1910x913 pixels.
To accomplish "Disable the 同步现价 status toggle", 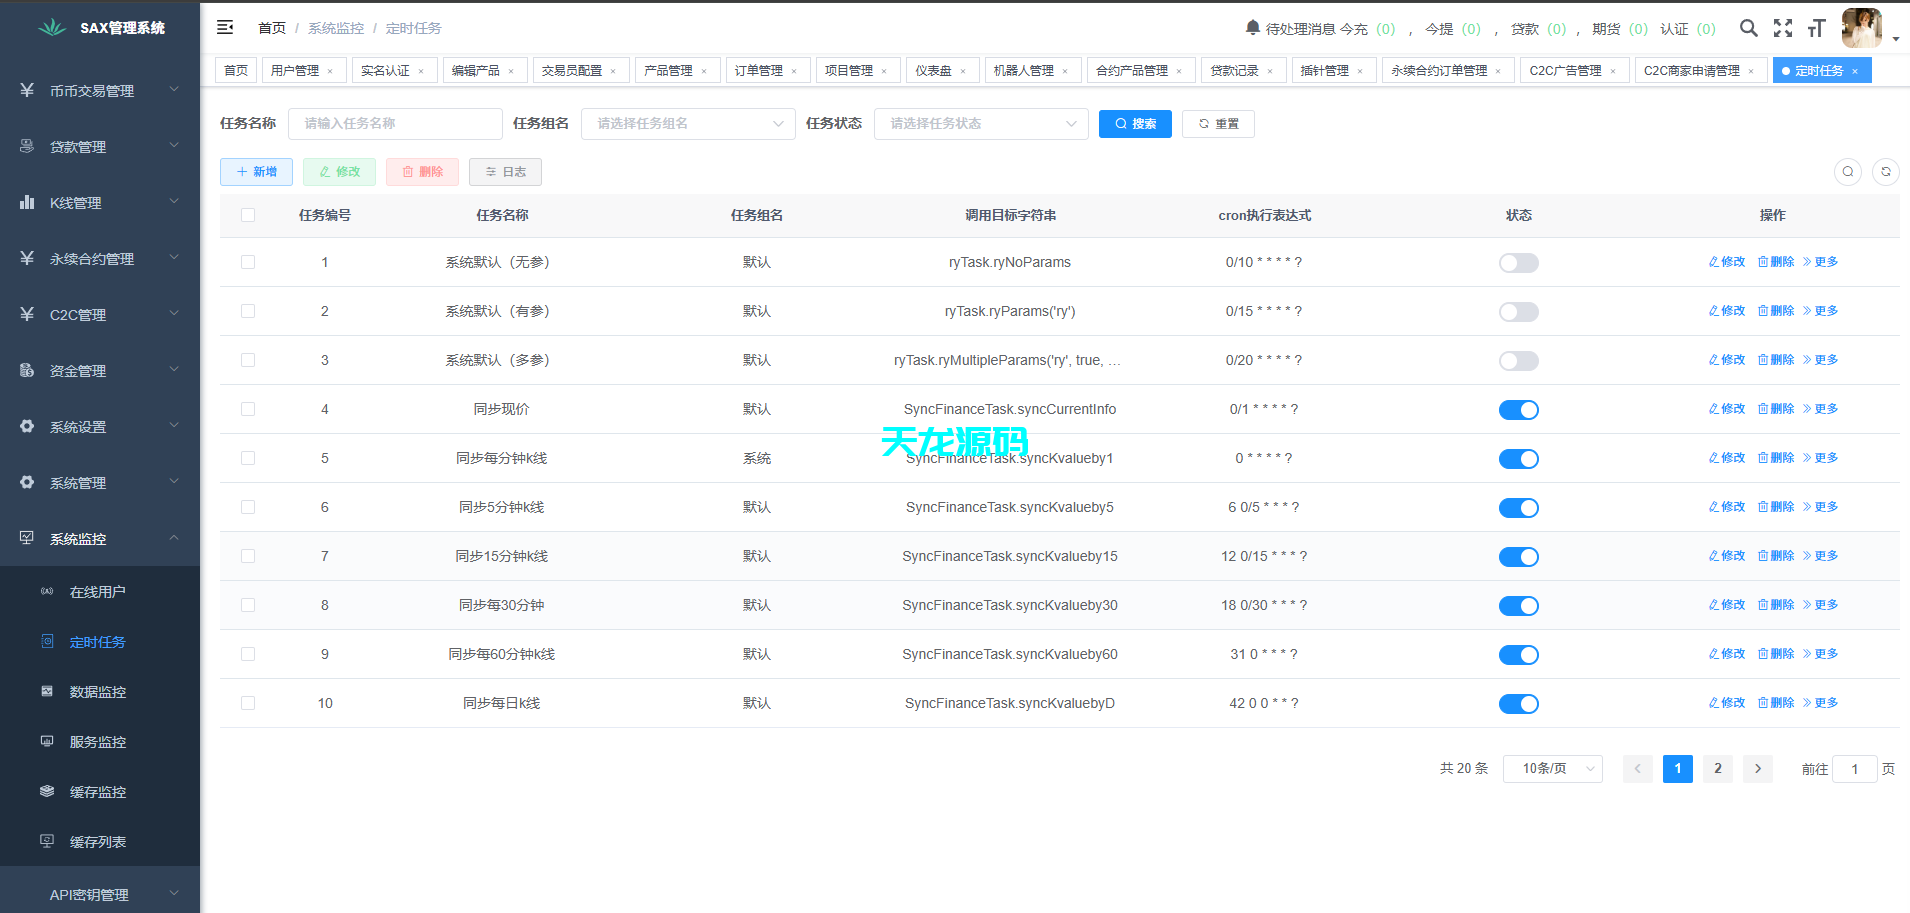I will 1518,409.
